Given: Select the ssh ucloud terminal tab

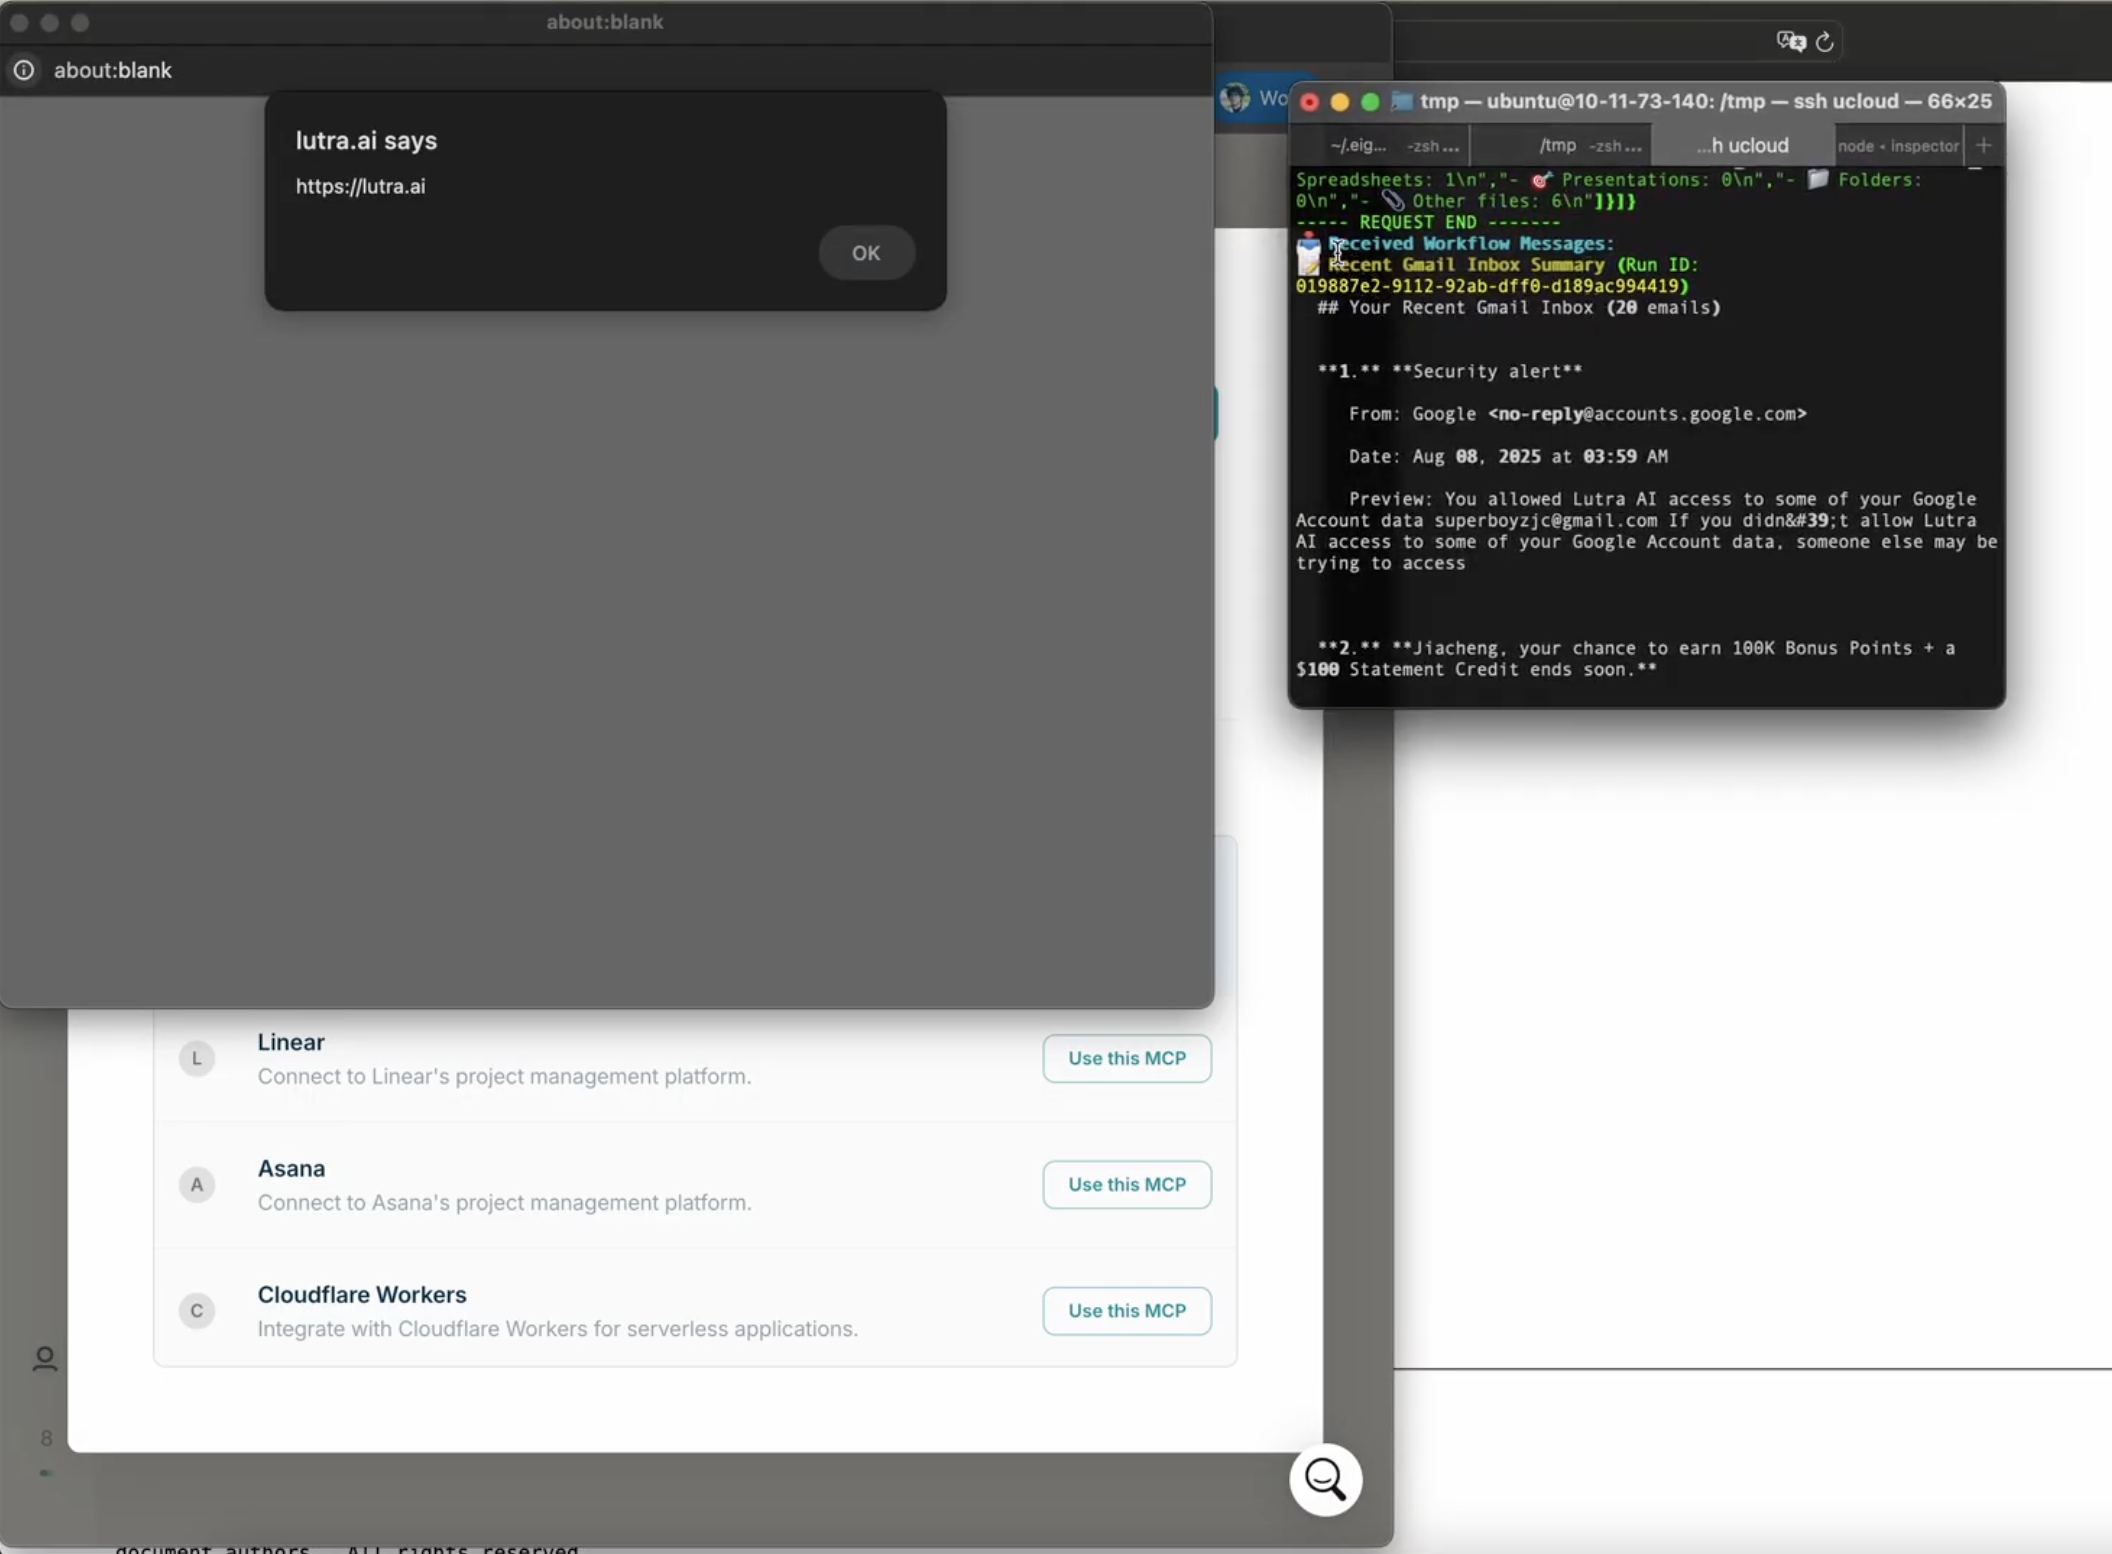Looking at the screenshot, I should [x=1742, y=146].
